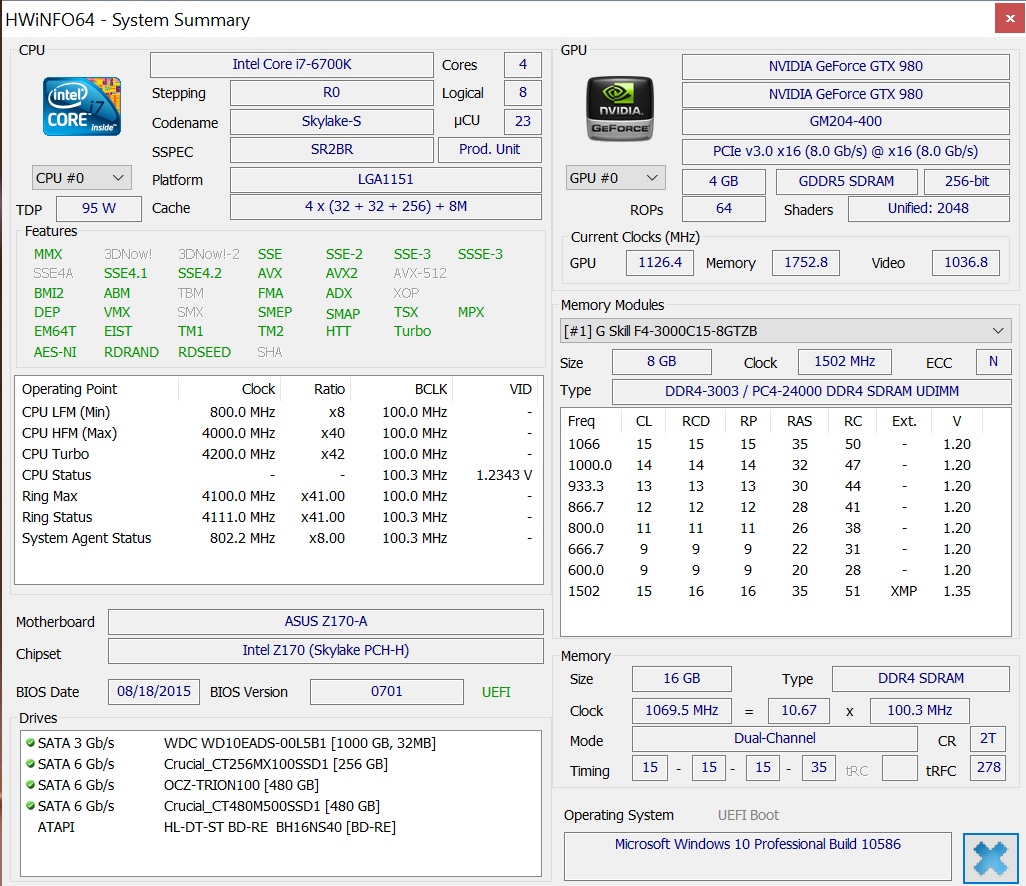Select the total memory size 16 GB

(x=682, y=679)
